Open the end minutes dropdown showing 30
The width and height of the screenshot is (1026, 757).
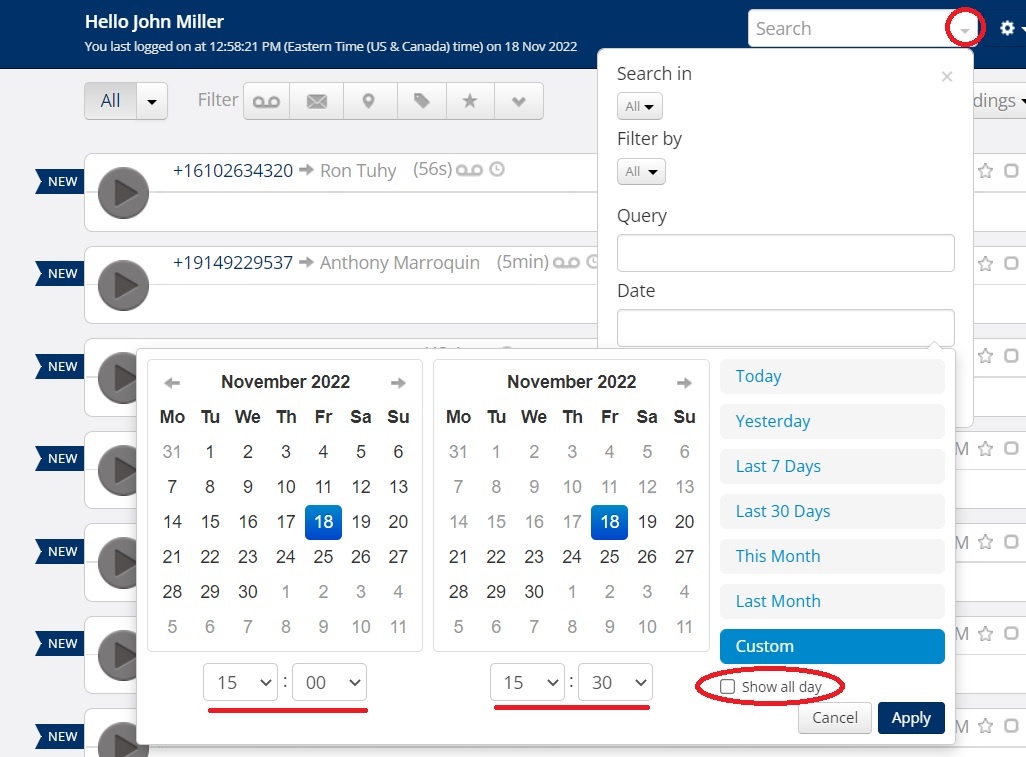(x=615, y=683)
